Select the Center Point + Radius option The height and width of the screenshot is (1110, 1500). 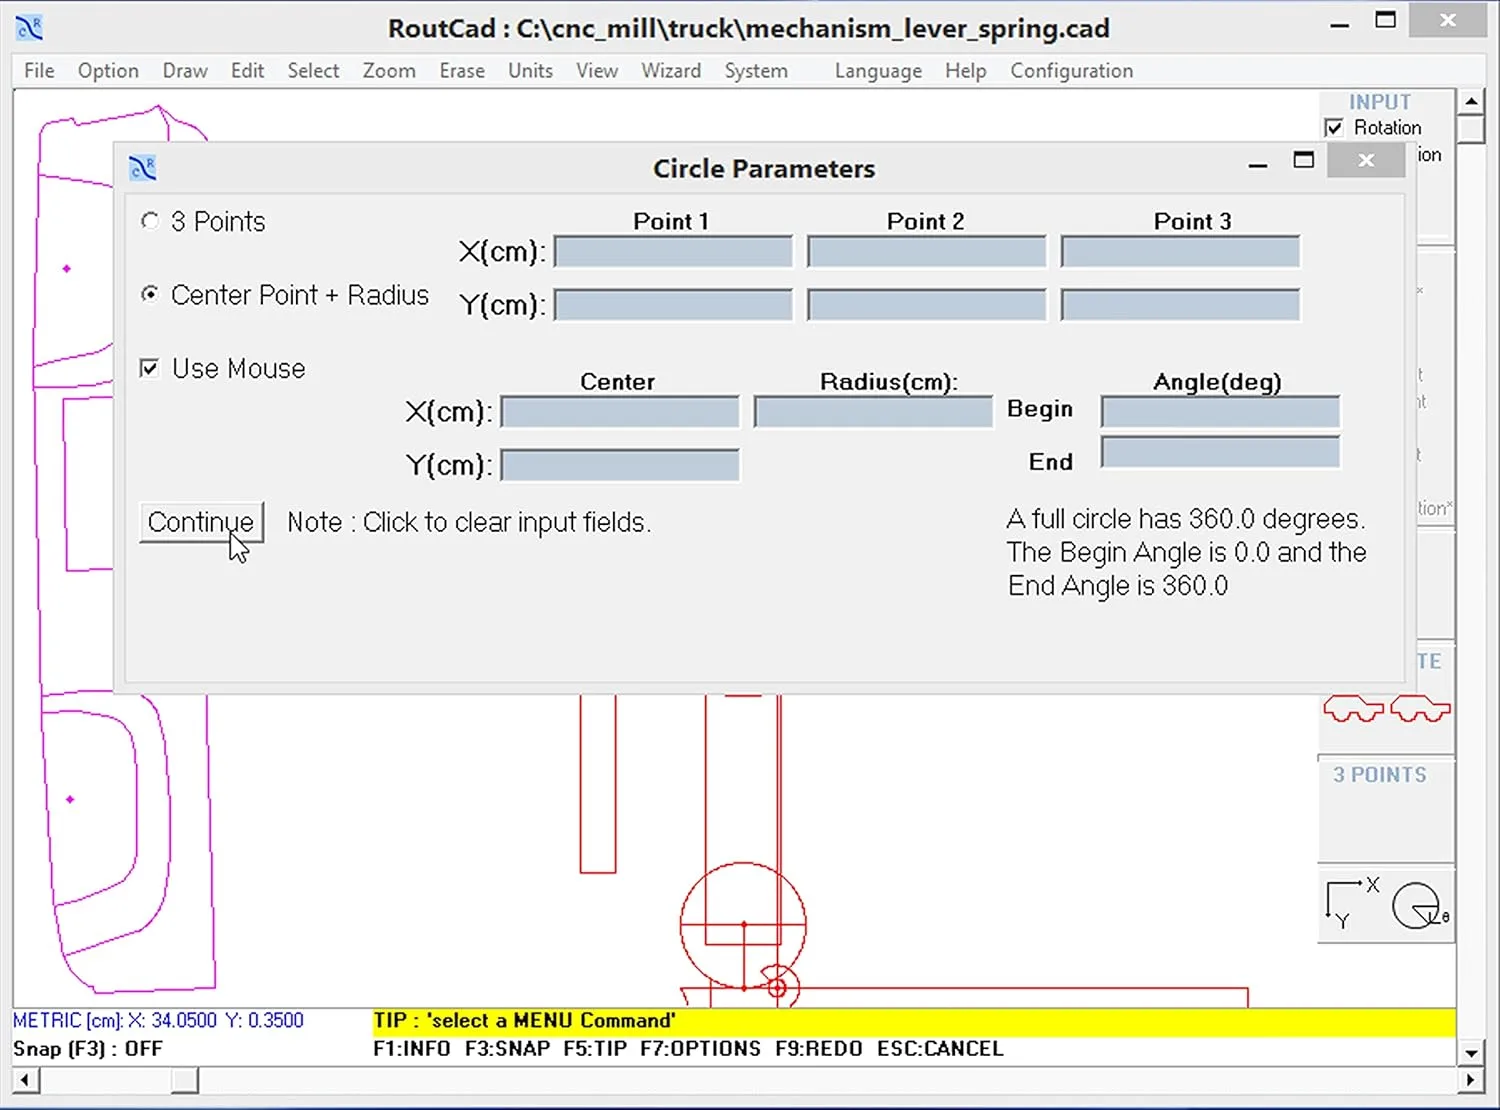pyautogui.click(x=150, y=294)
